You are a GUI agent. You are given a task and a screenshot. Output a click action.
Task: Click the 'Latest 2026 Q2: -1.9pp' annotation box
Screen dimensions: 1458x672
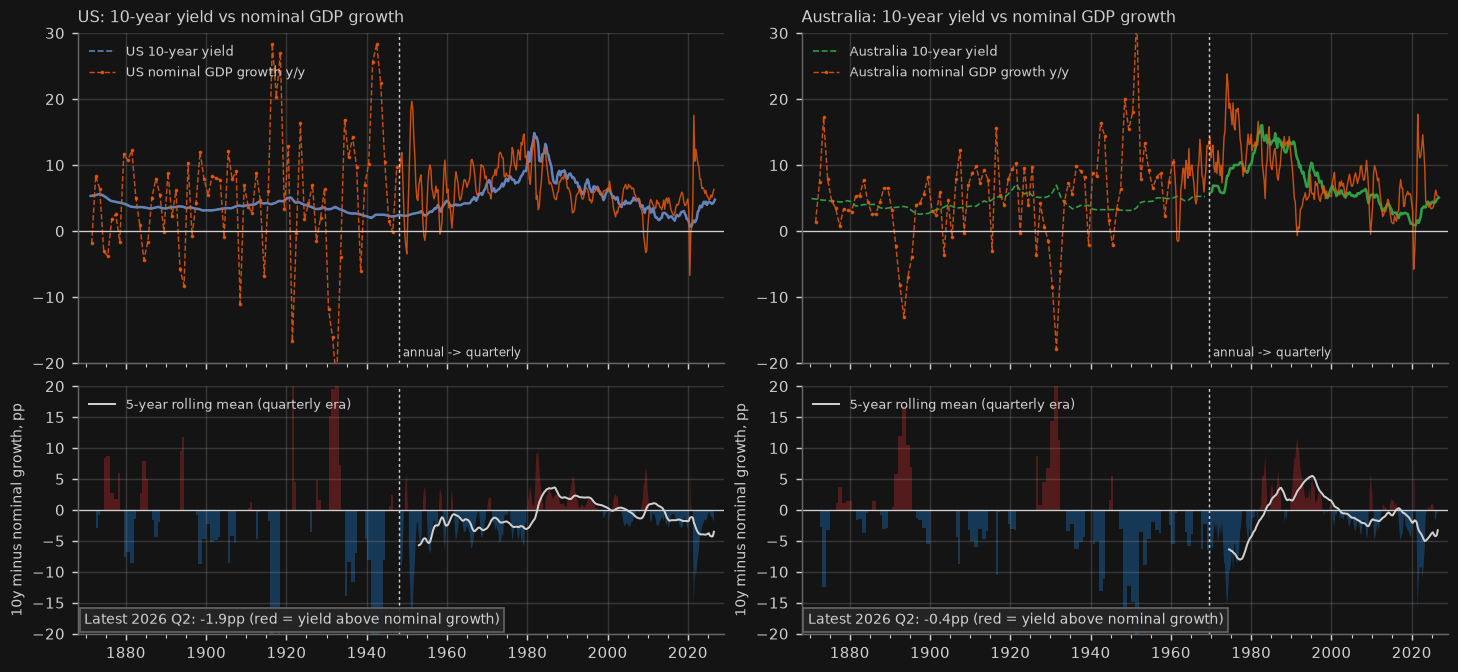[x=291, y=619]
